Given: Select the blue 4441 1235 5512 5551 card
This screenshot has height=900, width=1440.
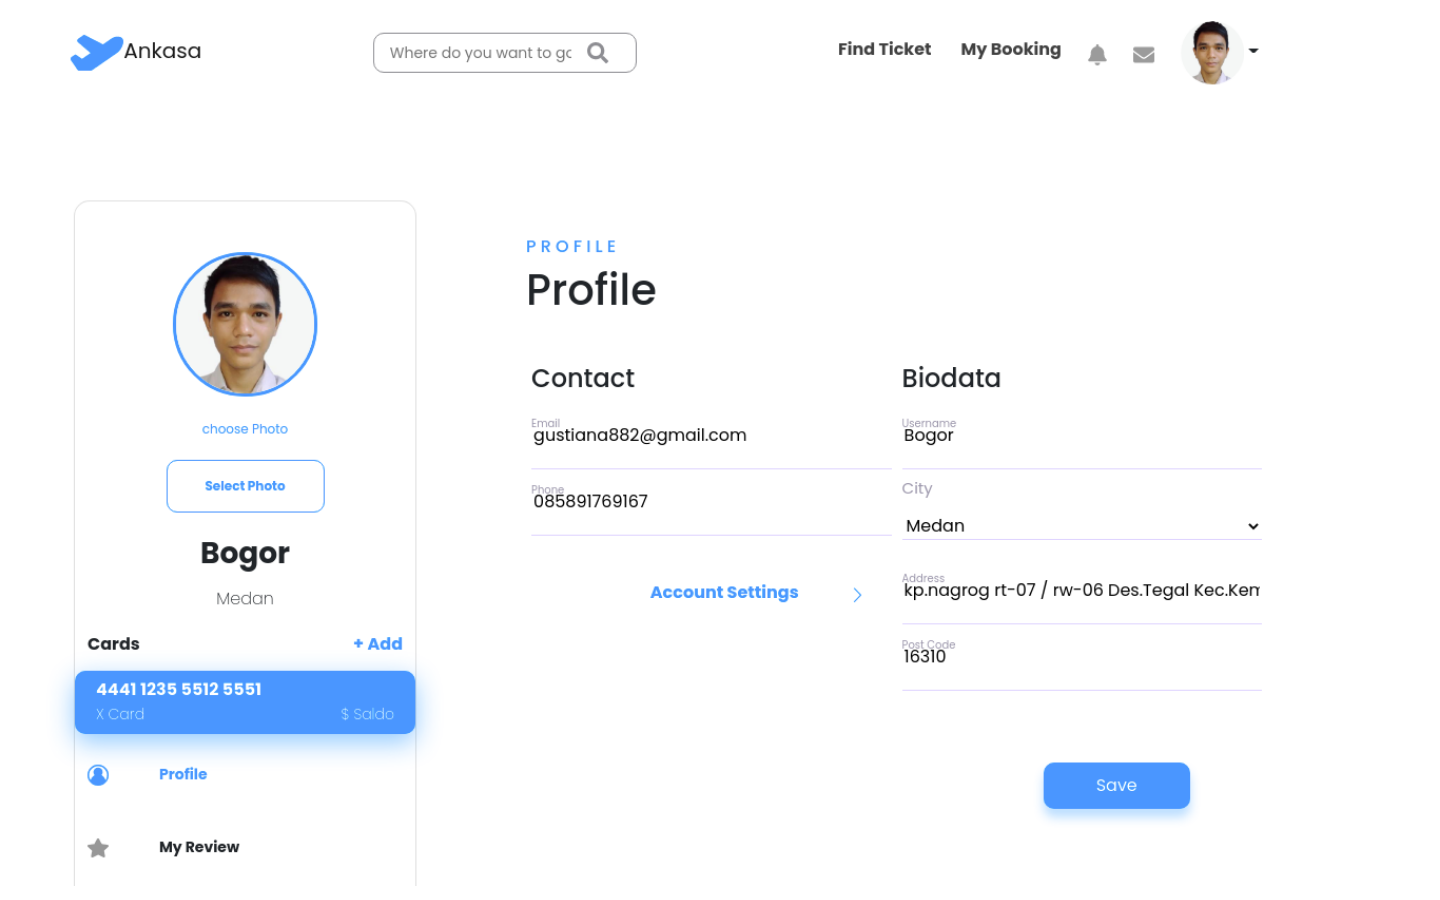Looking at the screenshot, I should point(245,702).
